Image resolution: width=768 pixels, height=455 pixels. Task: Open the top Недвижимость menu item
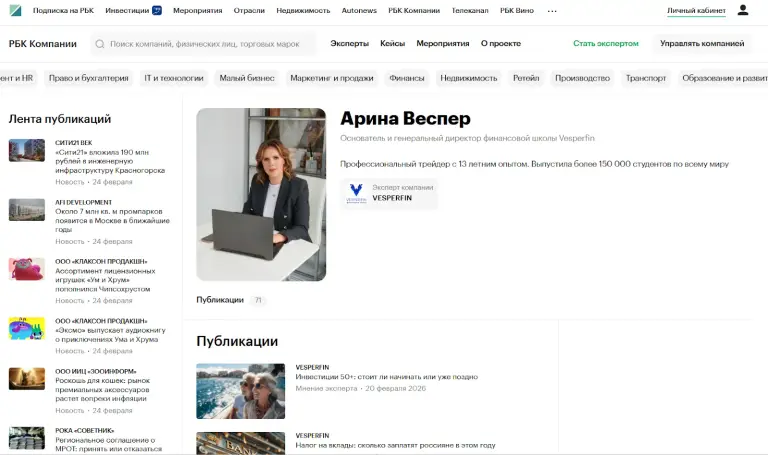click(x=303, y=10)
